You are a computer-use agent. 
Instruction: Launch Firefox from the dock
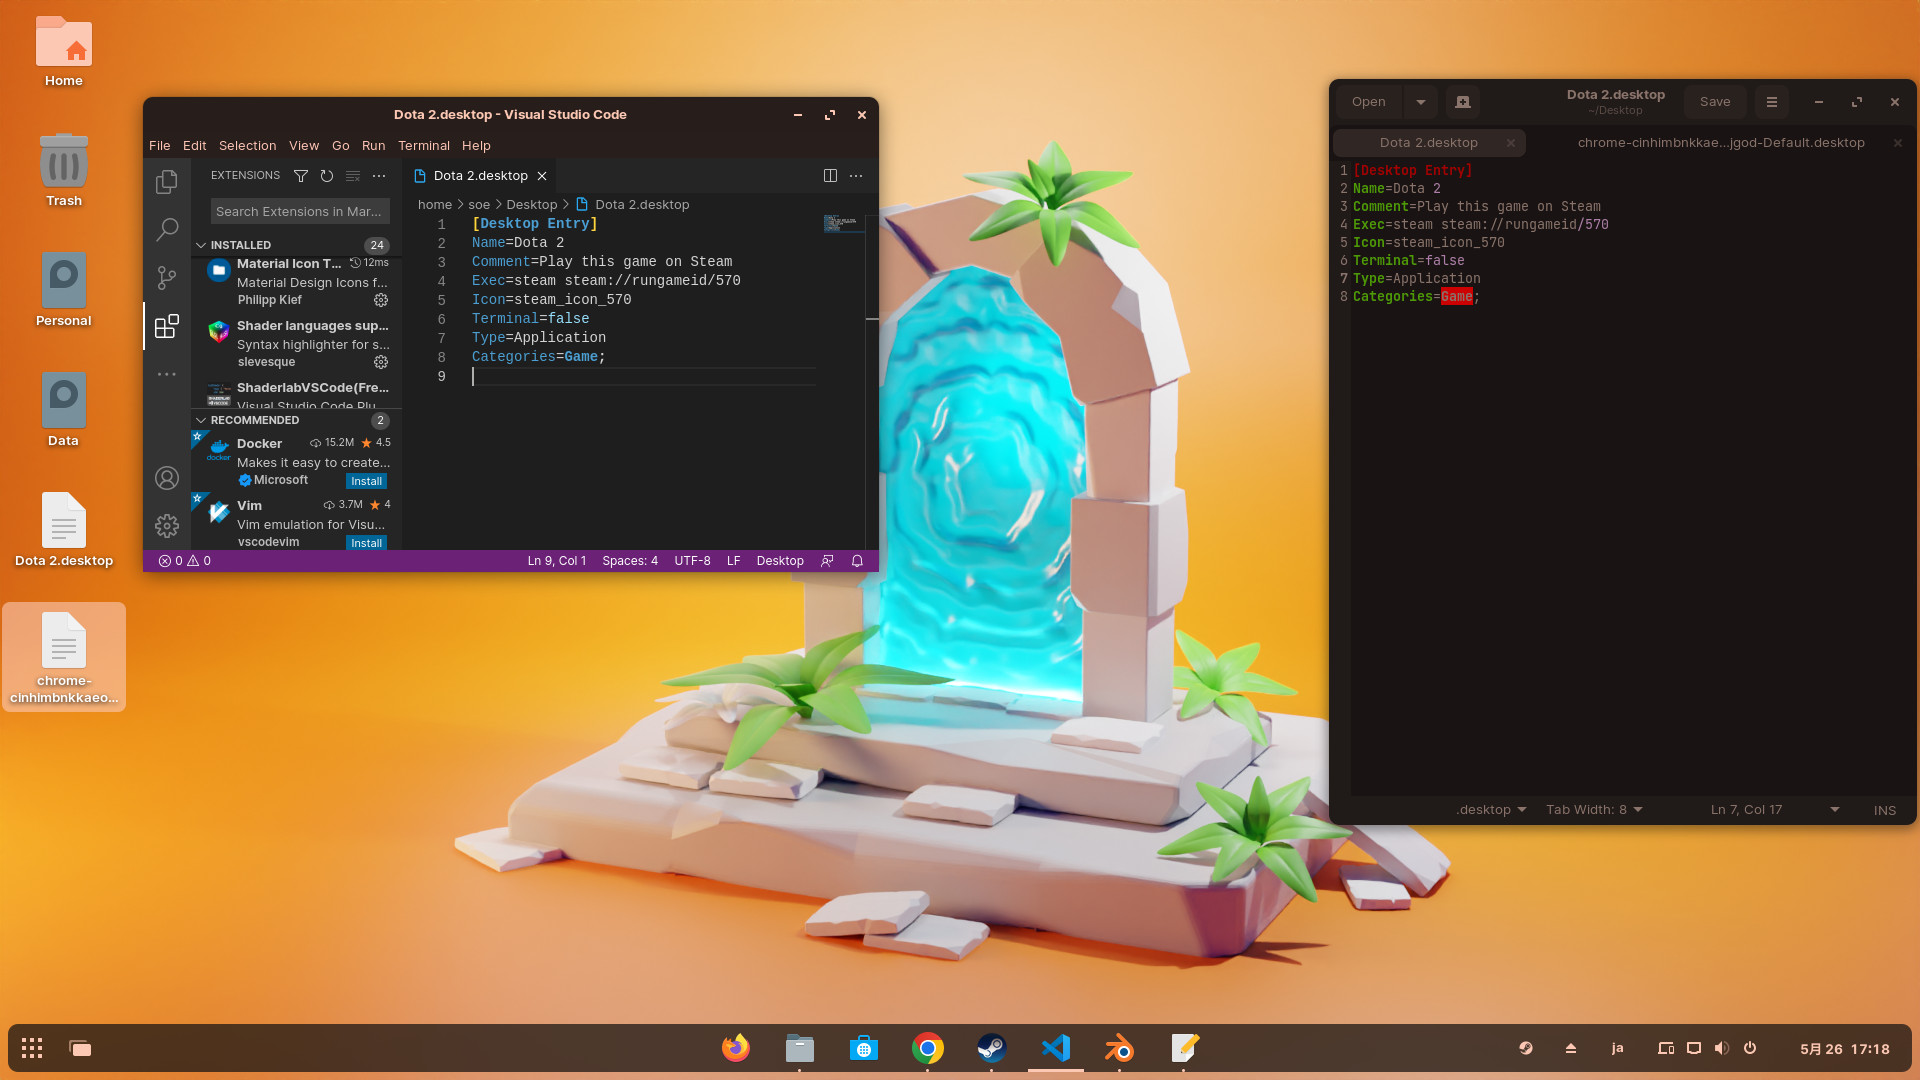[x=736, y=1048]
